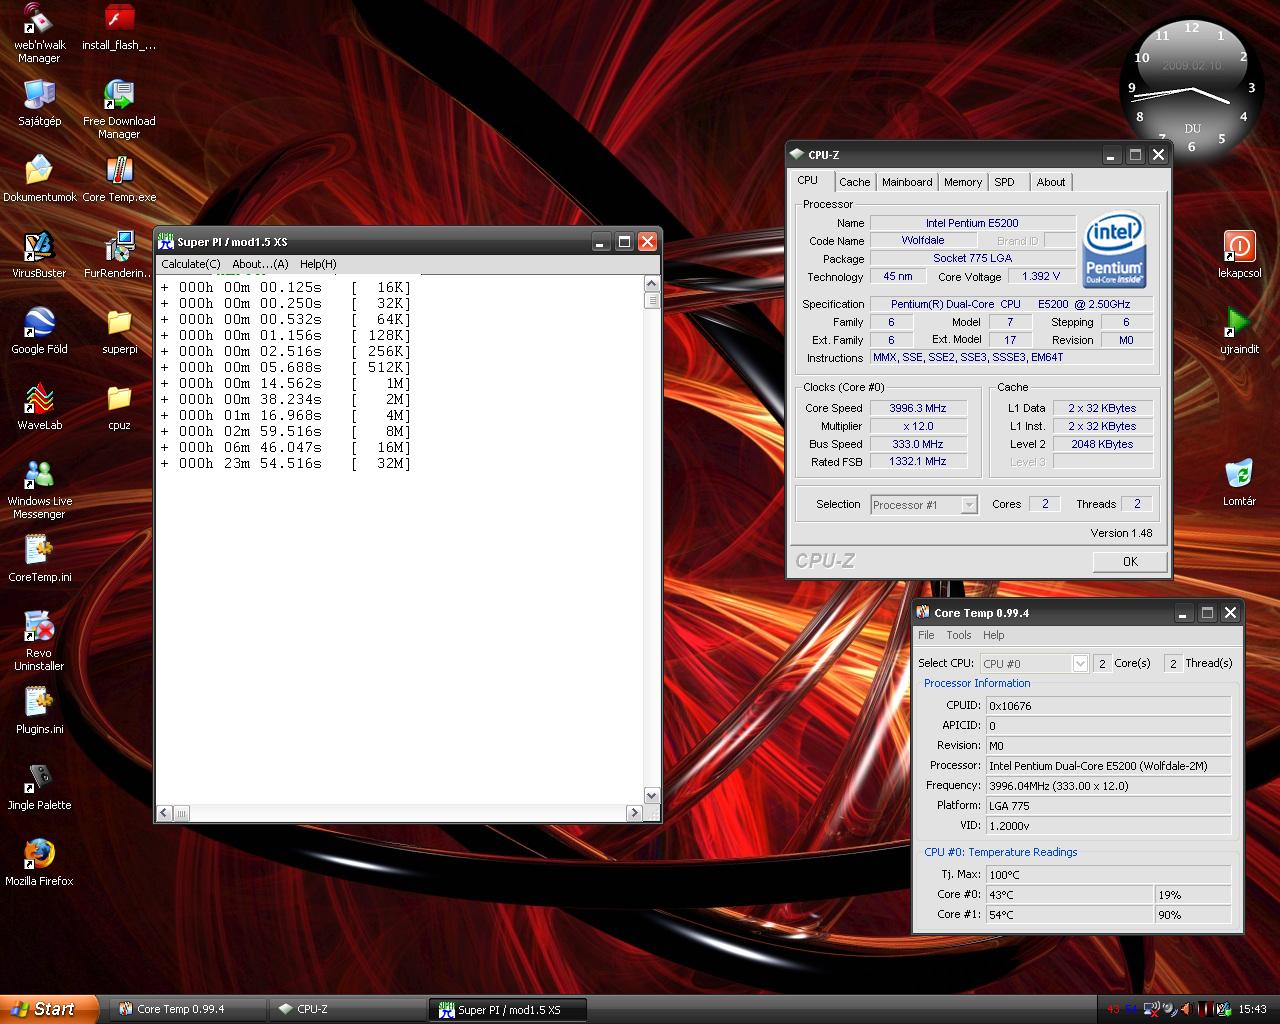Click the Super PI vertical scroll up arrow
Screen dimensions: 1280x1024
652,284
